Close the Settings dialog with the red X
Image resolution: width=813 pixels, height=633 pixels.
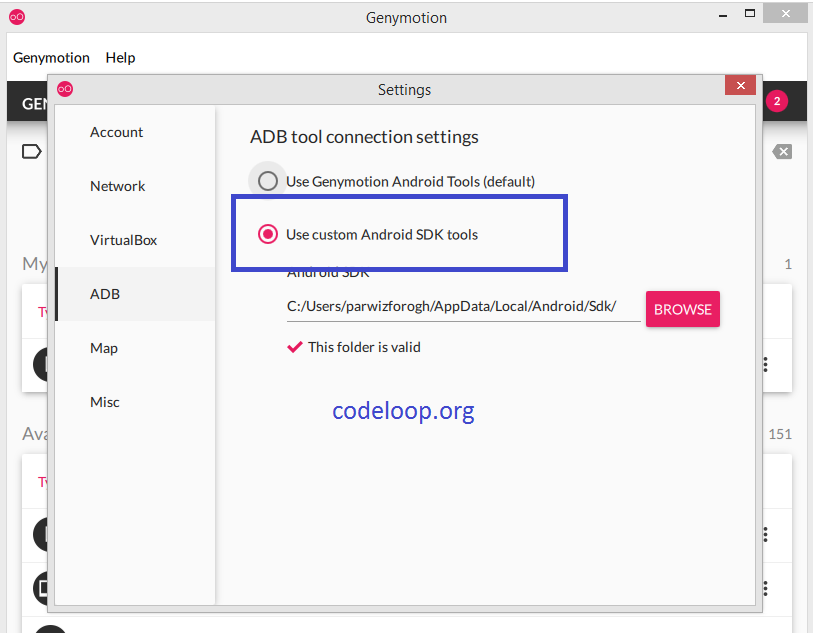[740, 86]
